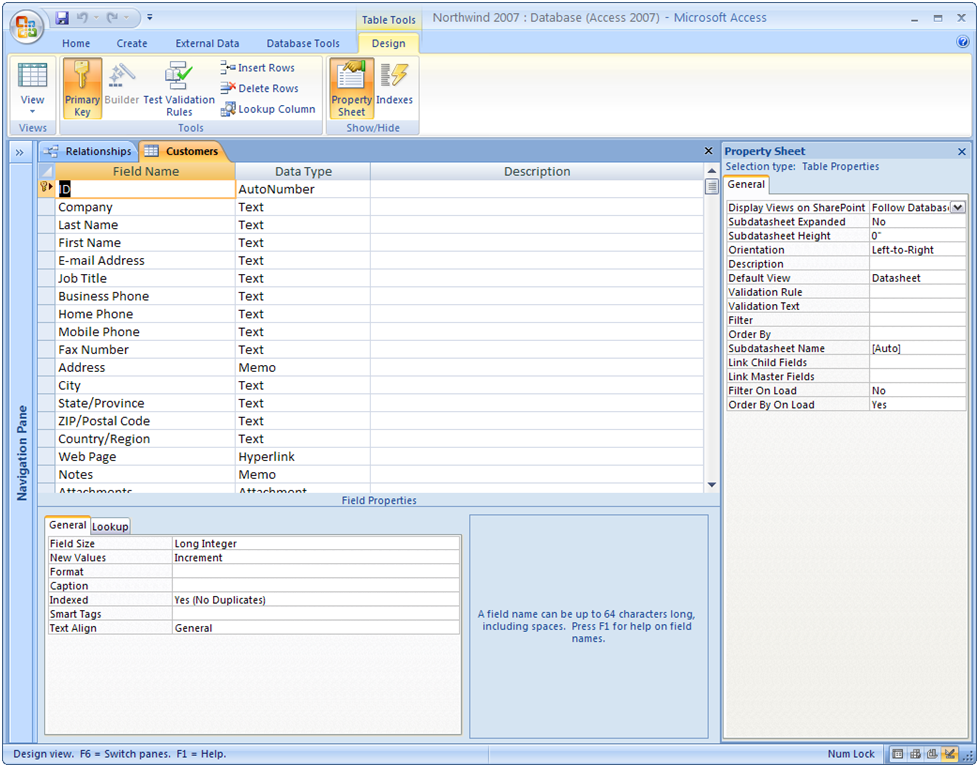The height and width of the screenshot is (767, 979).
Task: Click Insert Rows
Action: [257, 67]
